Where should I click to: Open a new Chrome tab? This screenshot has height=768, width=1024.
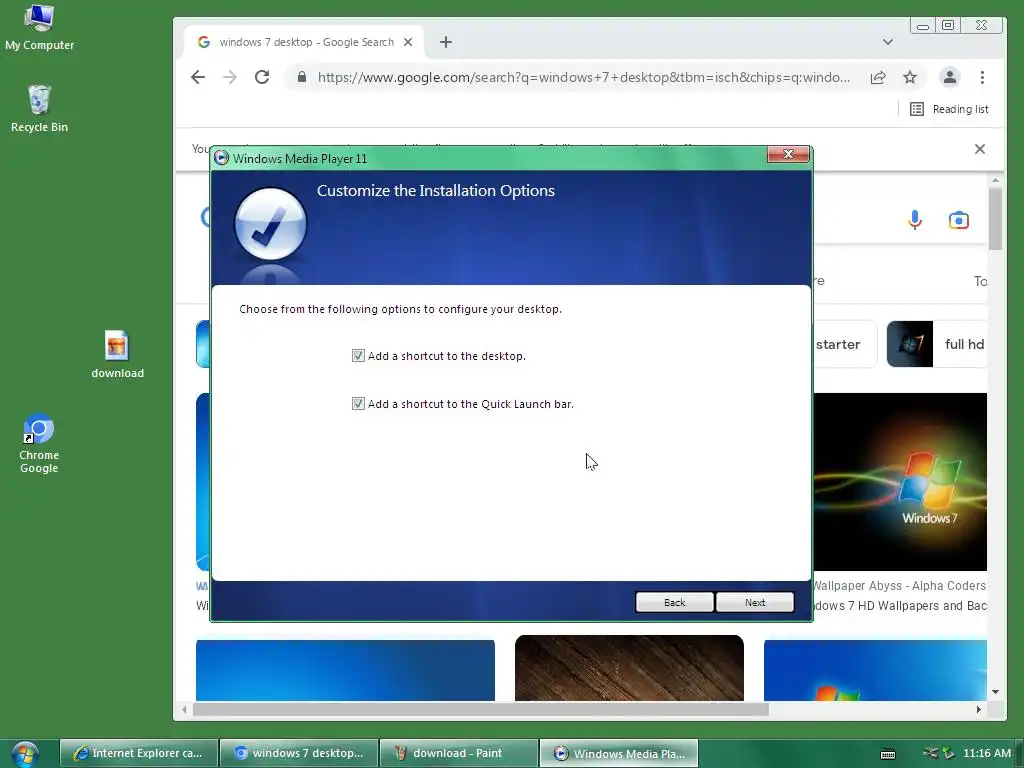(446, 42)
